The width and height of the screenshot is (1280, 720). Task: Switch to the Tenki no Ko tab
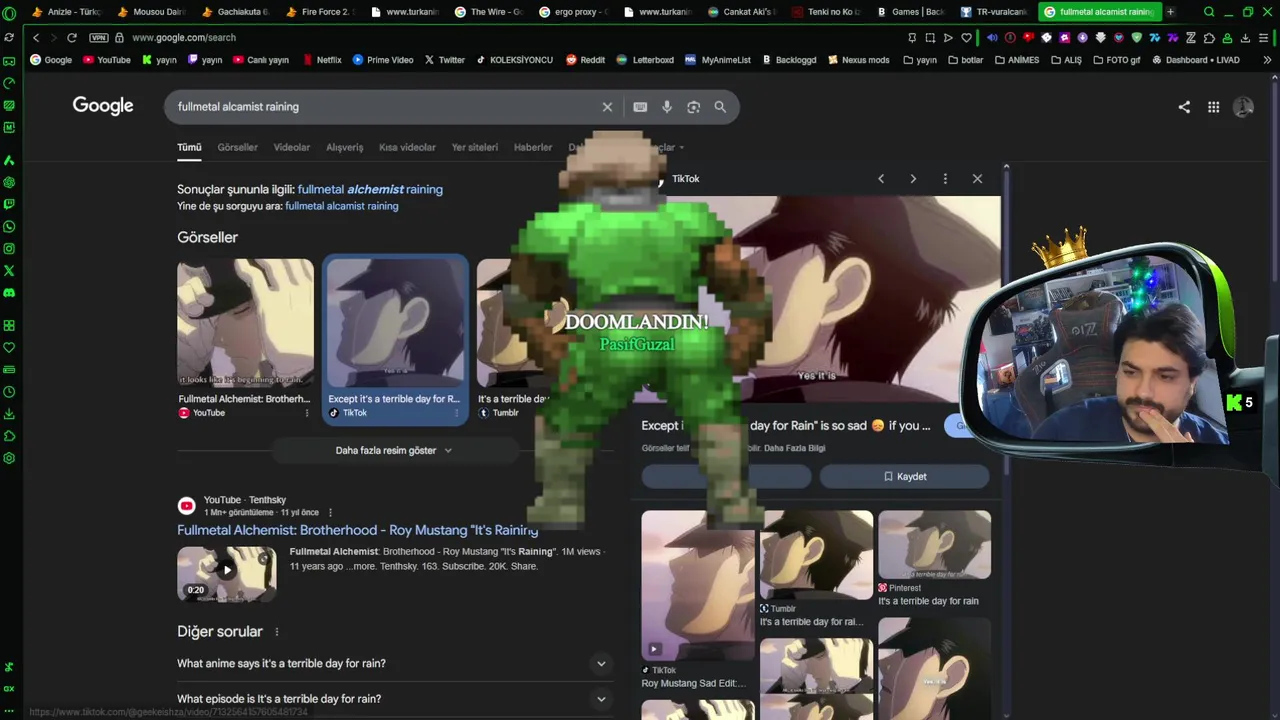826,12
